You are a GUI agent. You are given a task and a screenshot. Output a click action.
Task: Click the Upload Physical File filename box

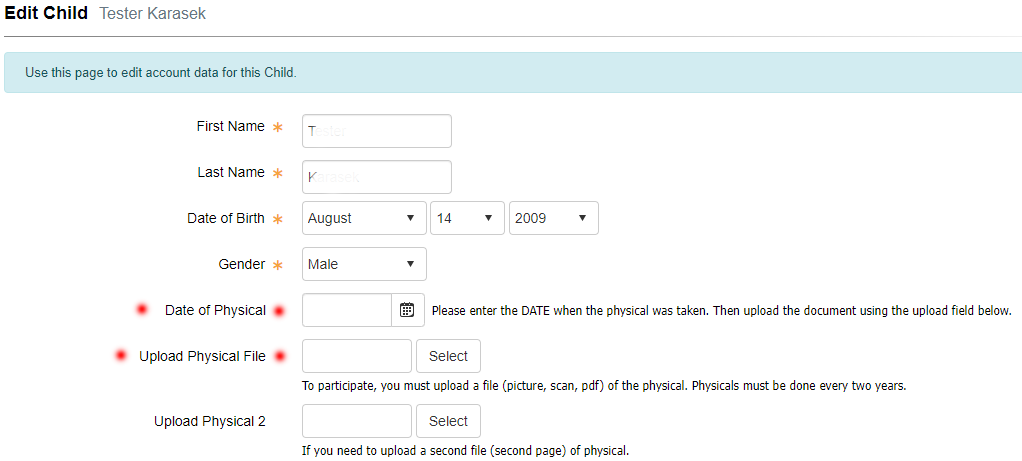click(357, 356)
